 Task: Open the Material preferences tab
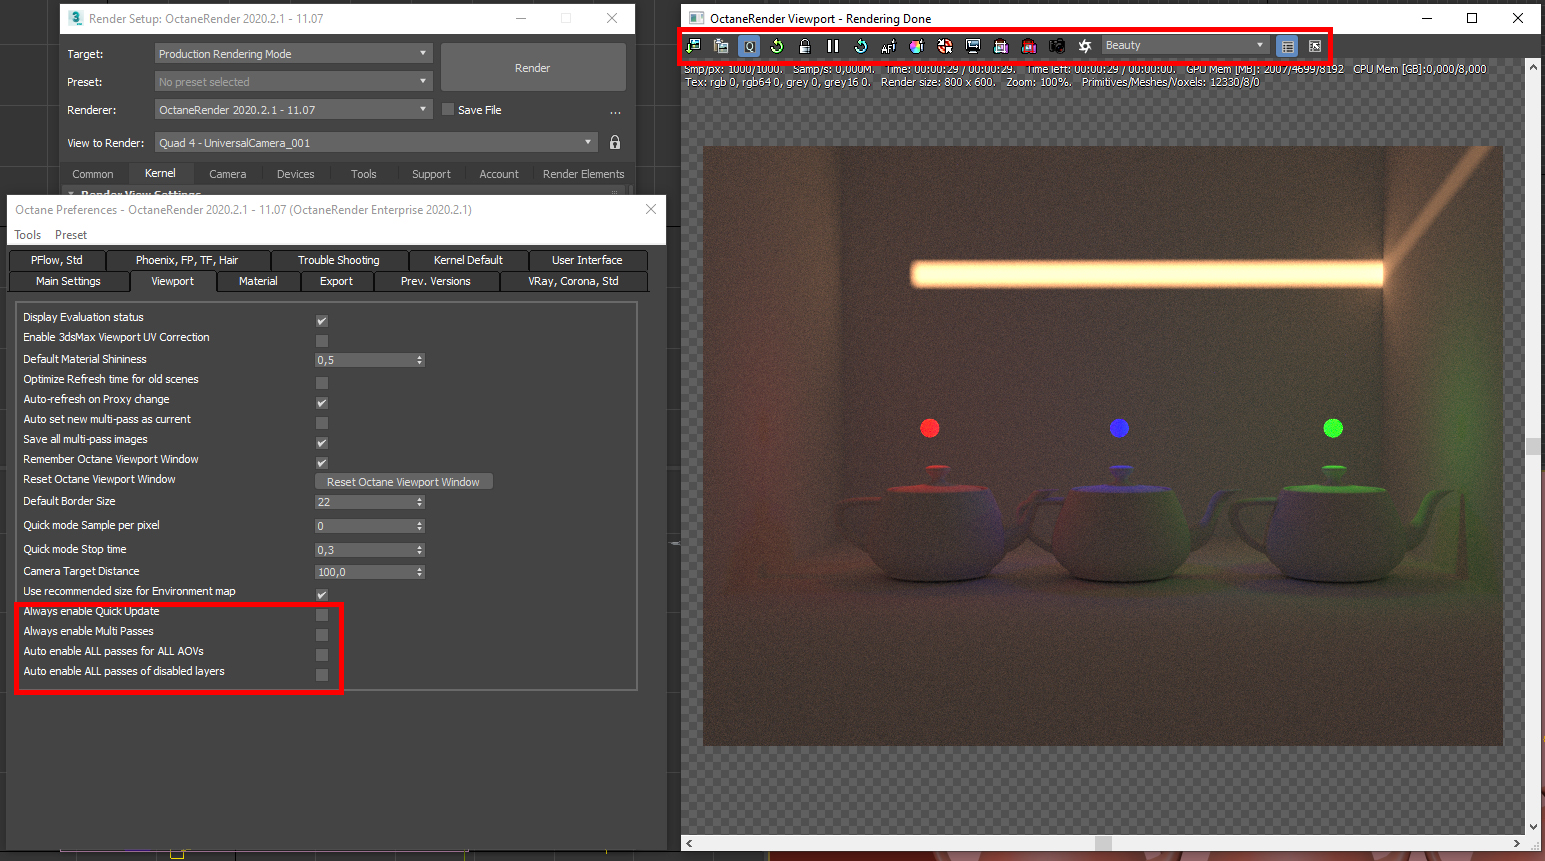click(x=258, y=281)
